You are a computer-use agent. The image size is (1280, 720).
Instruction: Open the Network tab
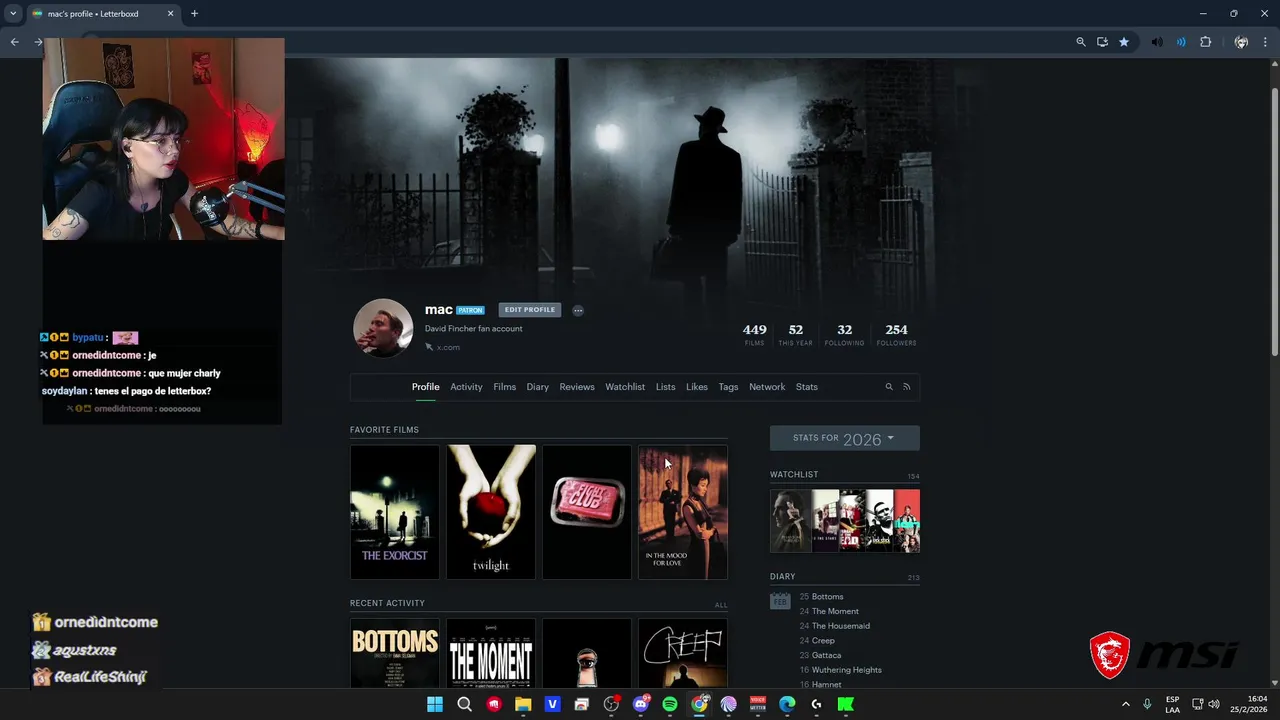[x=767, y=387]
